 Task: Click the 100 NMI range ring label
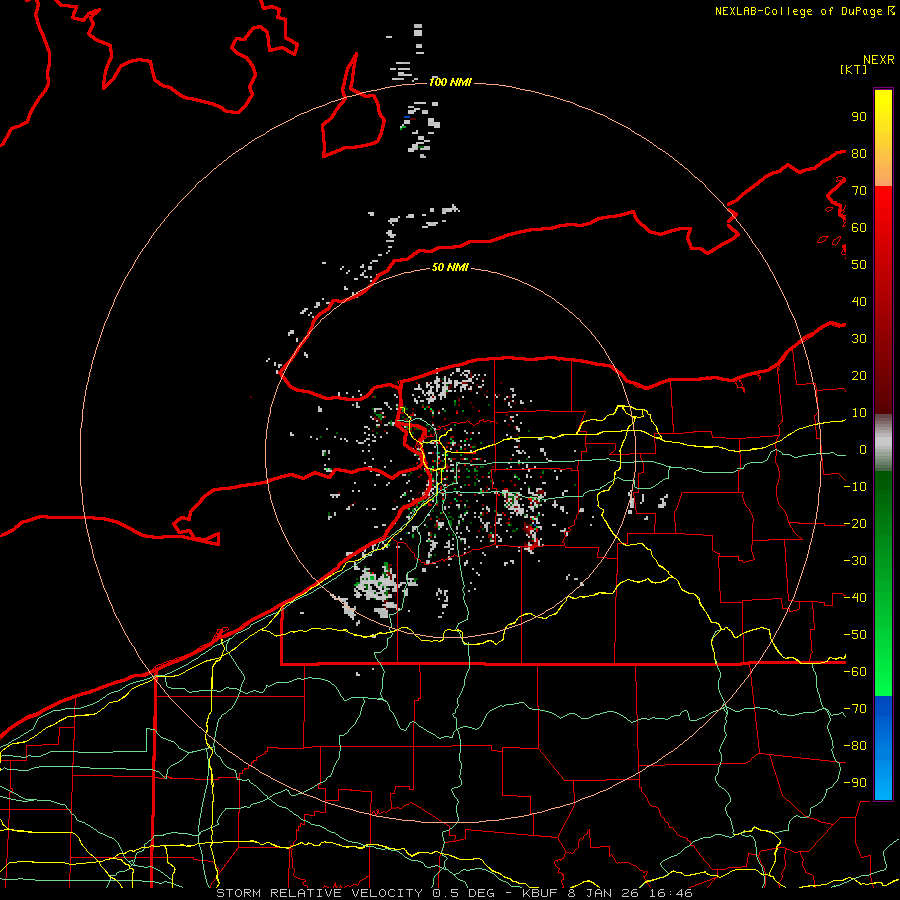point(451,82)
